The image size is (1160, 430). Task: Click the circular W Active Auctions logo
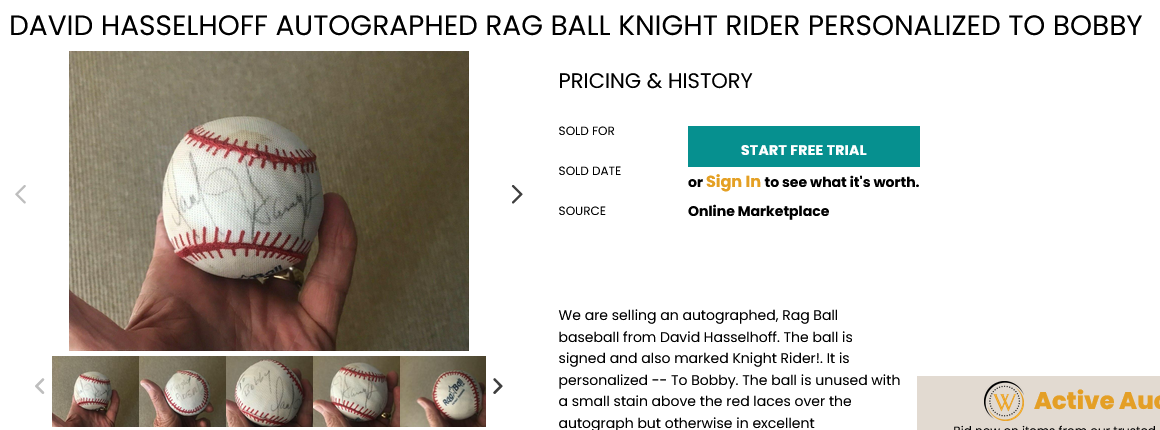pos(1004,400)
